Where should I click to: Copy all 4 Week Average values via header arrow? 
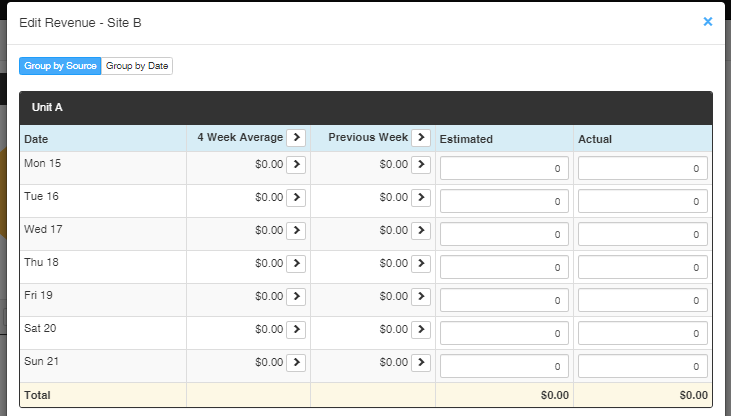pos(296,138)
